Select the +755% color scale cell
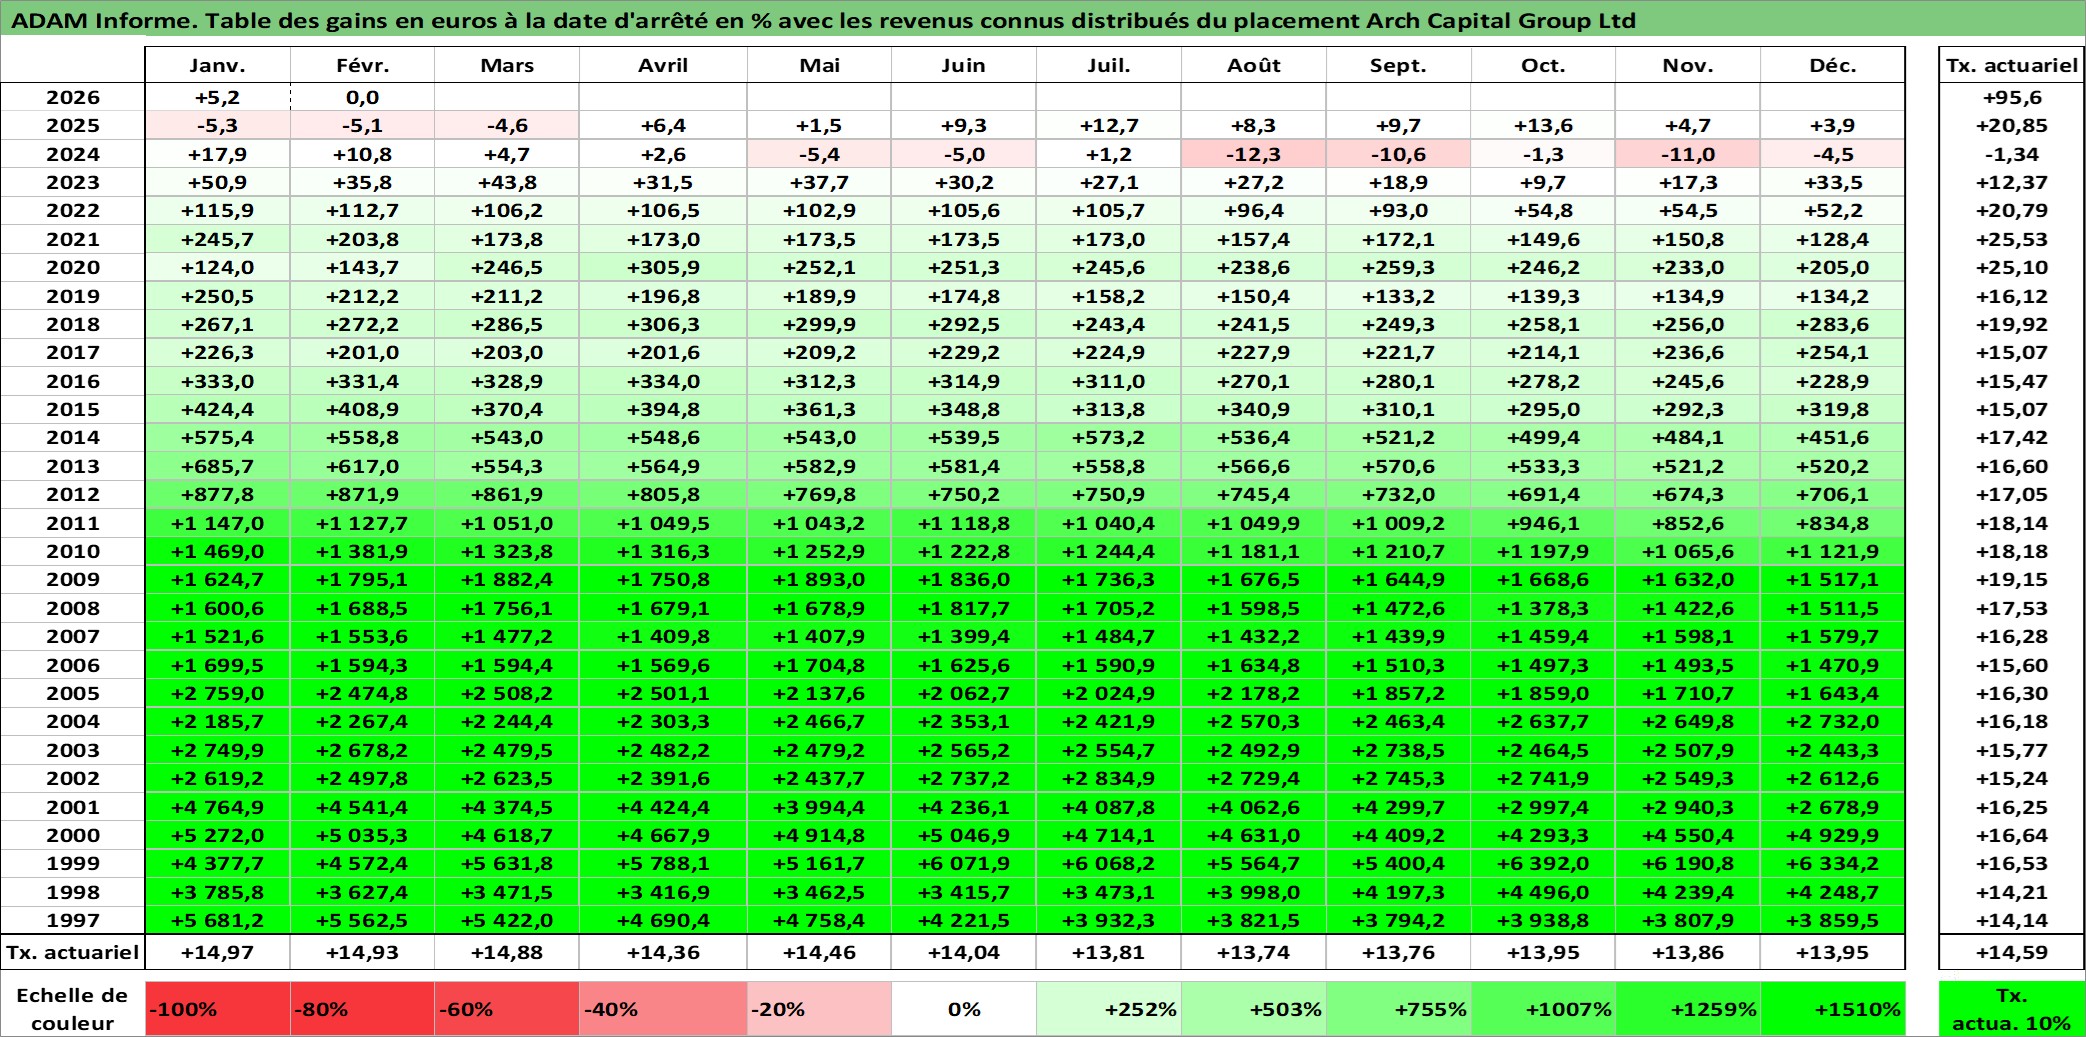Image resolution: width=2086 pixels, height=1037 pixels. tap(1398, 1009)
